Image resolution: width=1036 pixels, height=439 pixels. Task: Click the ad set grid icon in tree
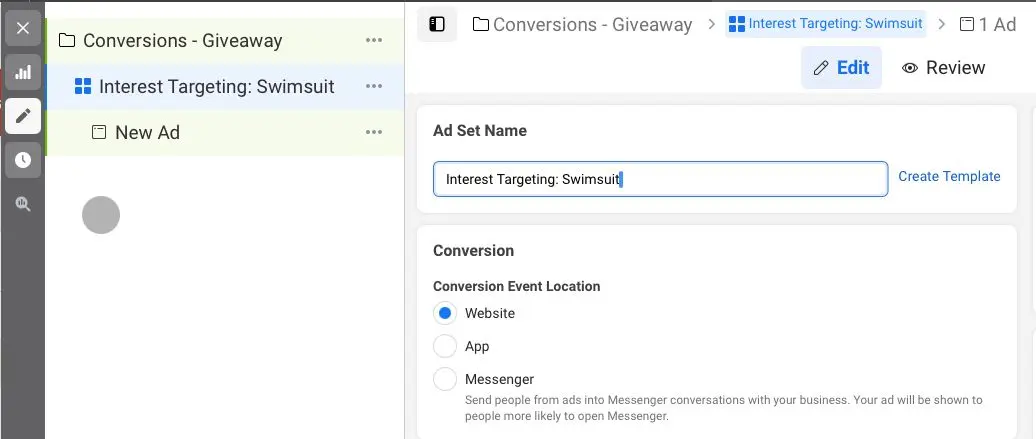pyautogui.click(x=83, y=87)
